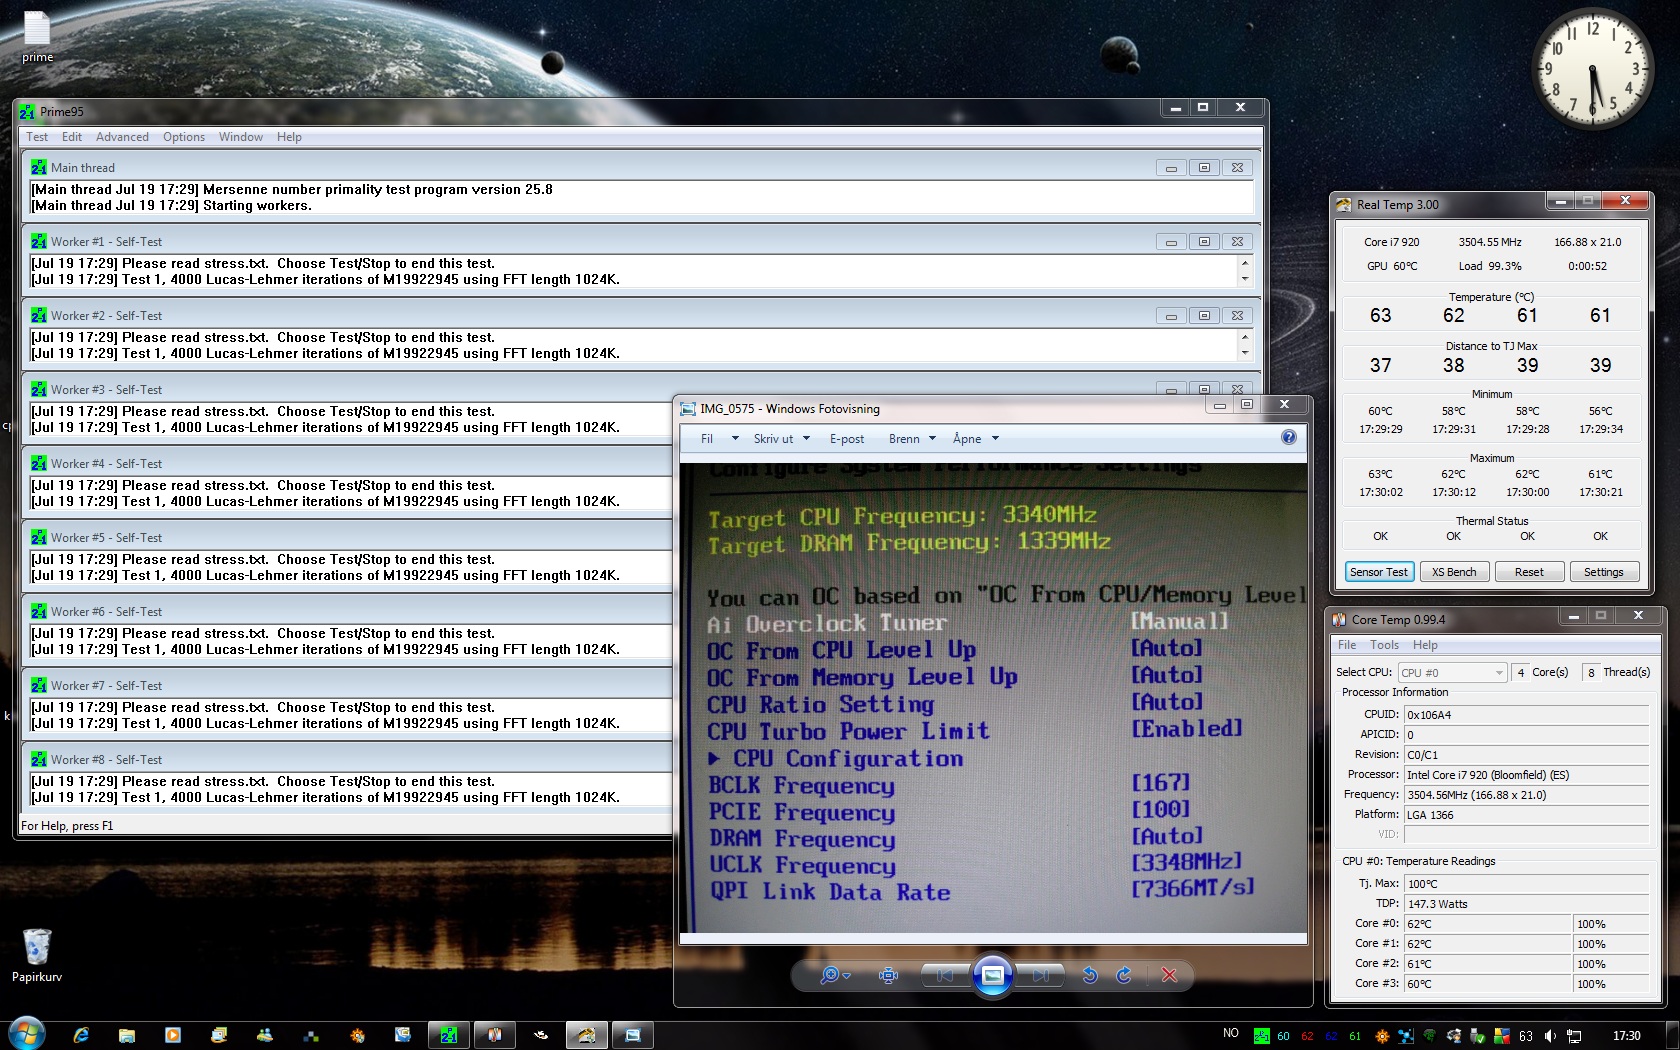
Task: Click Prime95 title bar icon
Action: pos(27,112)
